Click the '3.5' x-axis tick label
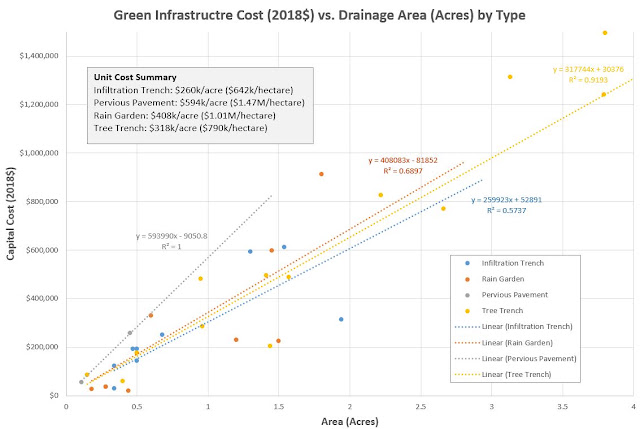The image size is (640, 429). click(562, 407)
